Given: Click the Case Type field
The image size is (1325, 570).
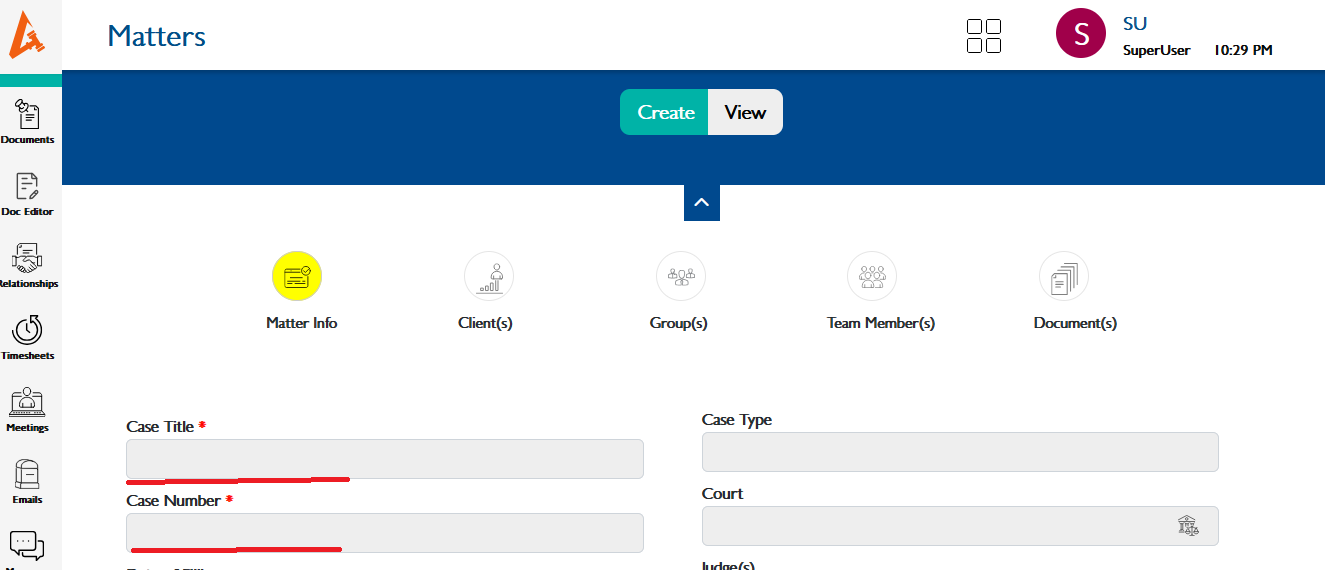Looking at the screenshot, I should click(x=960, y=452).
